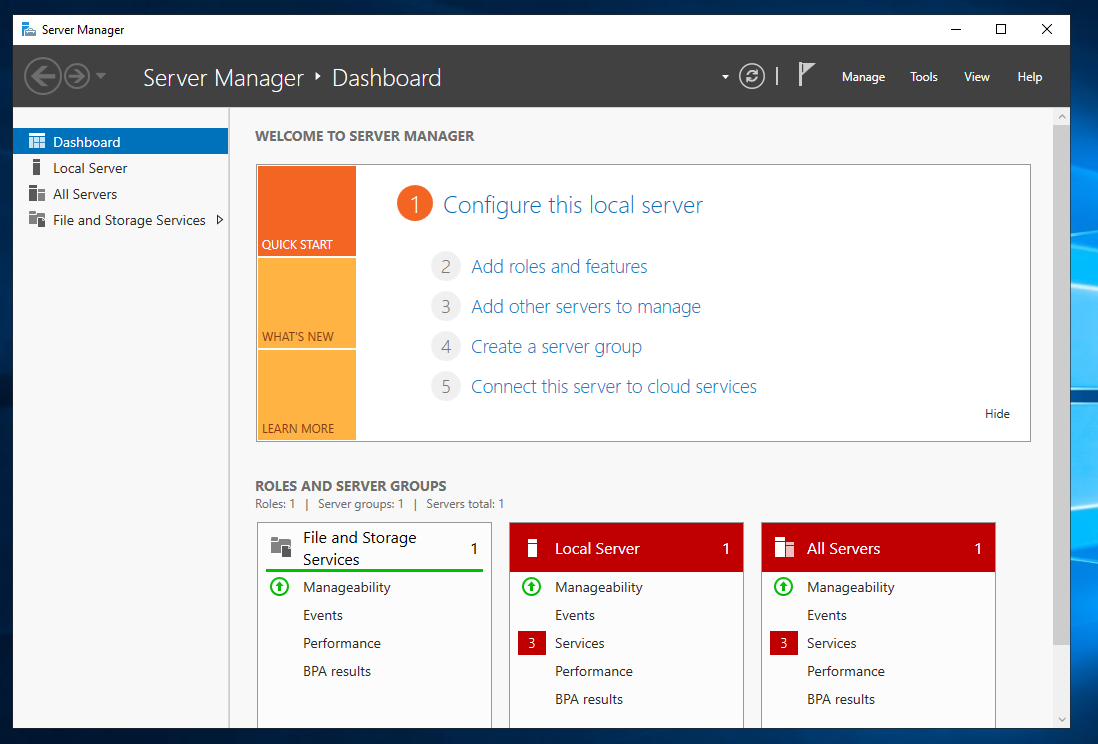Click the Back navigation arrow
This screenshot has width=1098, height=744.
tap(42, 76)
